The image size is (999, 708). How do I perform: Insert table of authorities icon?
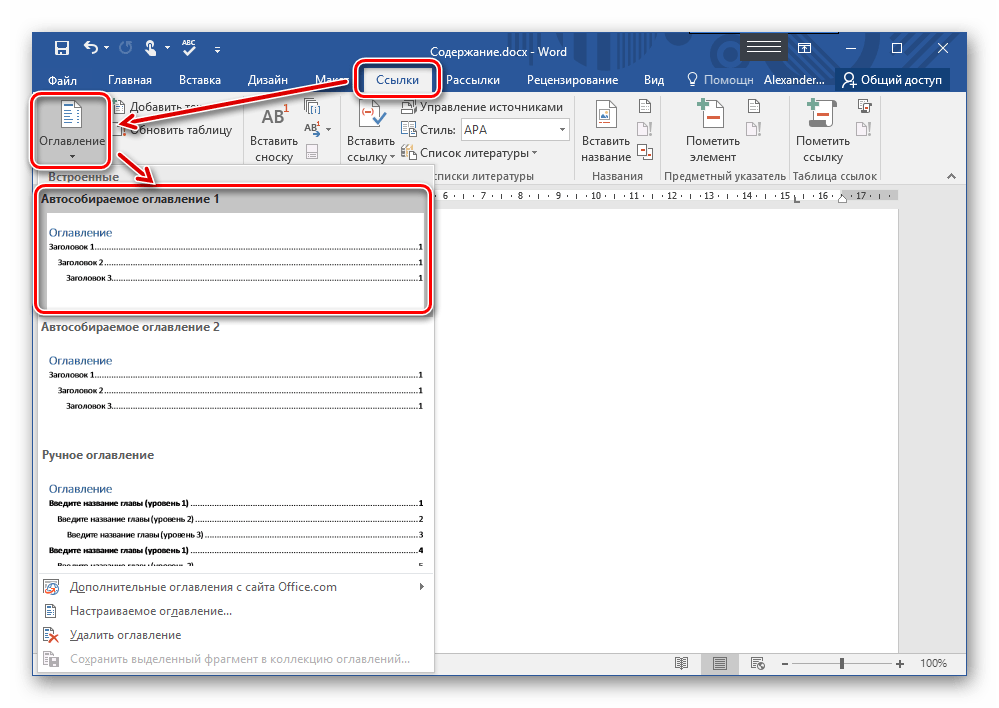(x=864, y=106)
